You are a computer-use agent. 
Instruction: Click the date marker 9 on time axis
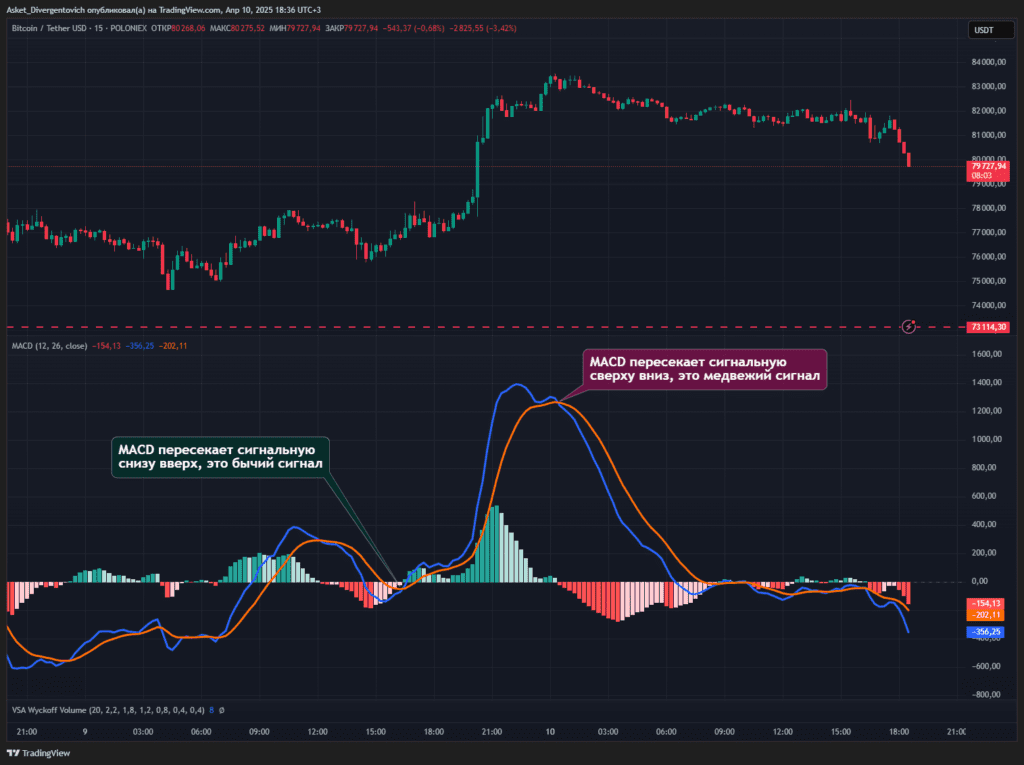pos(84,732)
